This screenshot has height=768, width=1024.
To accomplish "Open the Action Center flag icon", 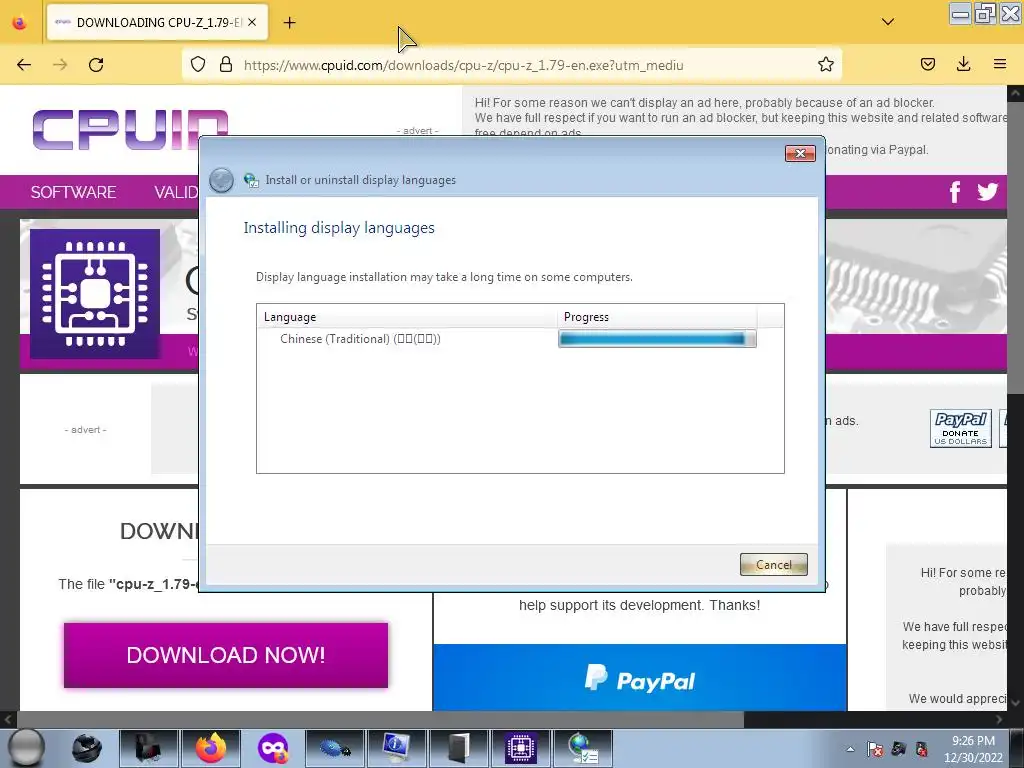I will [875, 749].
